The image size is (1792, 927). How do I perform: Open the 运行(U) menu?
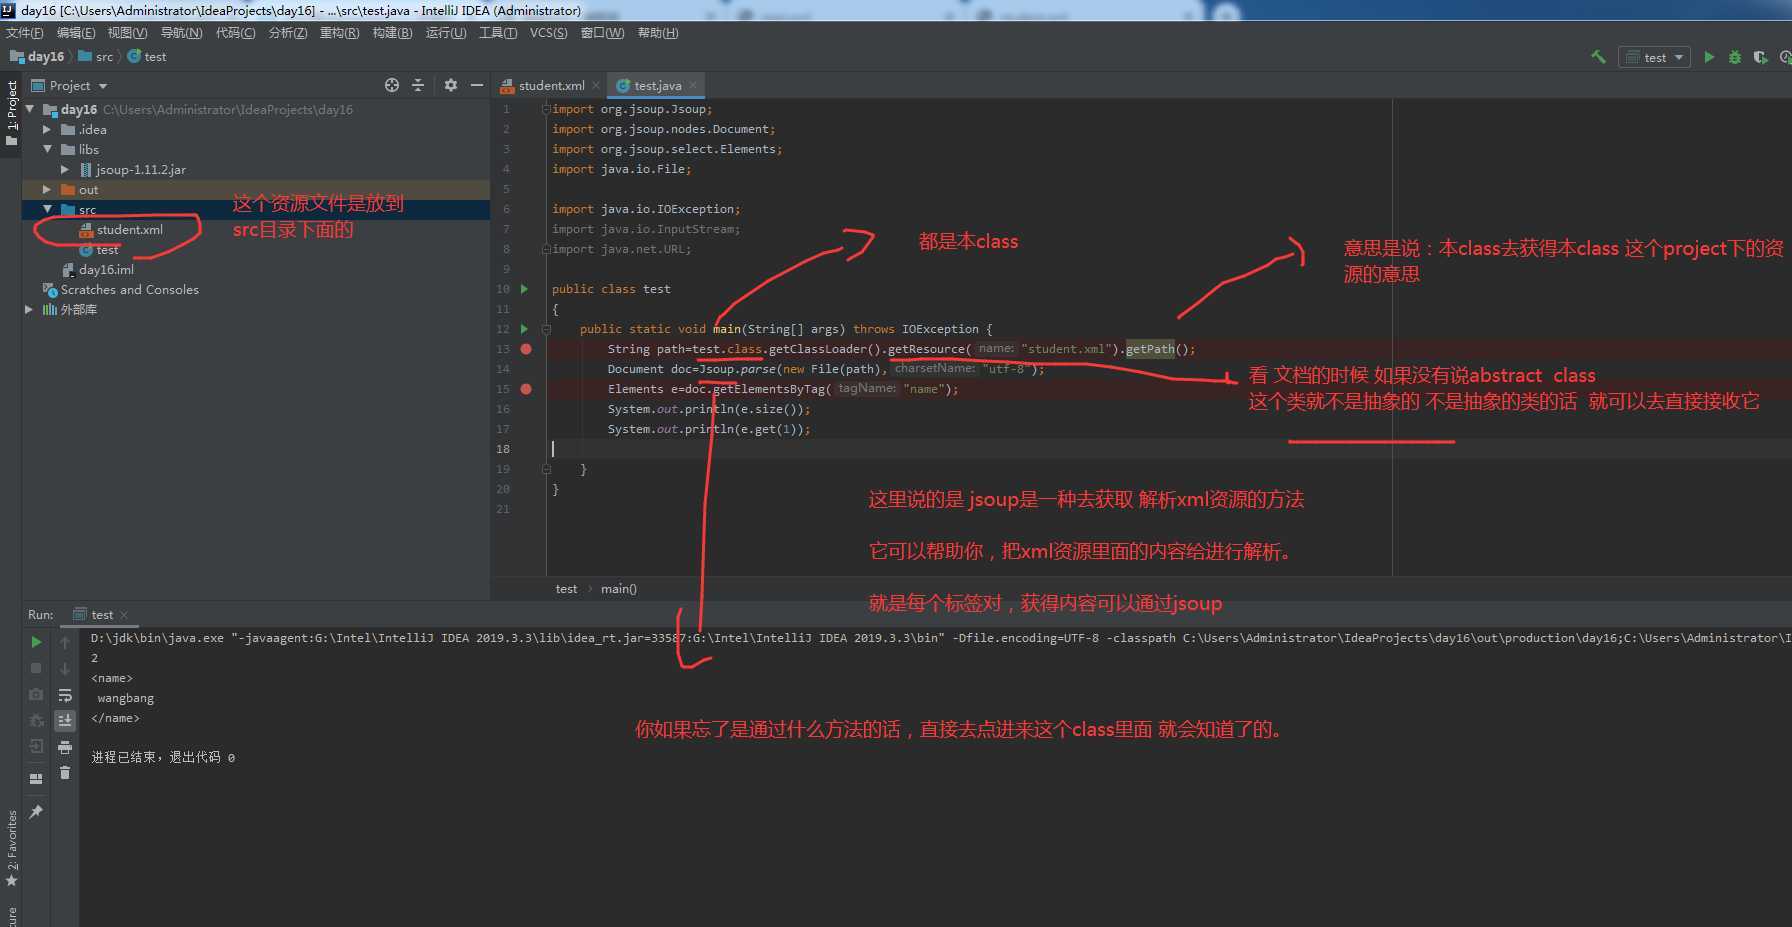[x=446, y=33]
